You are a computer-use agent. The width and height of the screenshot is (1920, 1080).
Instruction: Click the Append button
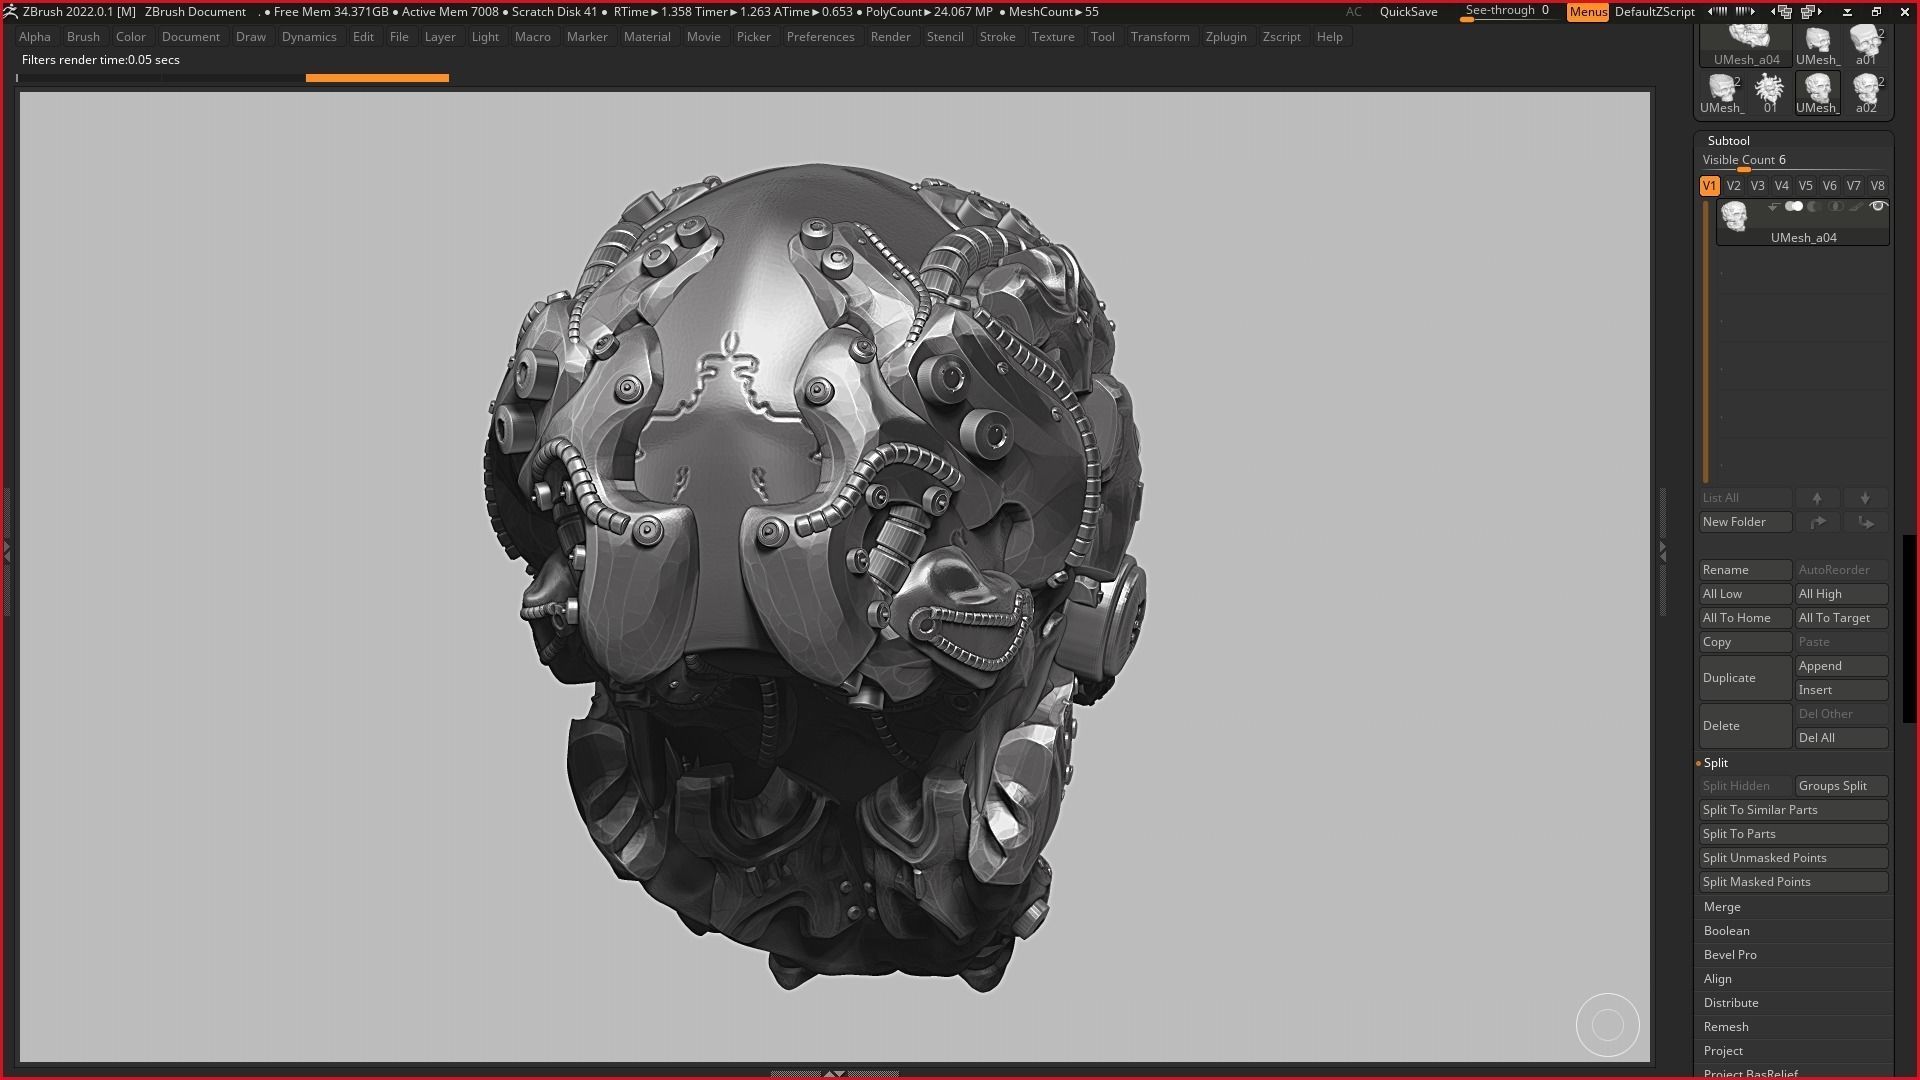(1841, 666)
